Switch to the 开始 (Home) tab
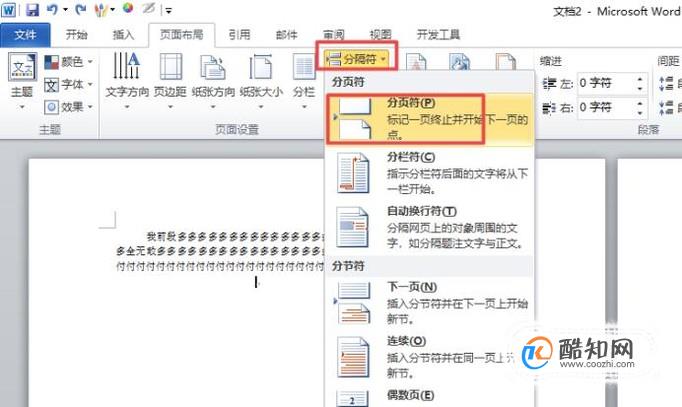The width and height of the screenshot is (682, 407). (77, 35)
